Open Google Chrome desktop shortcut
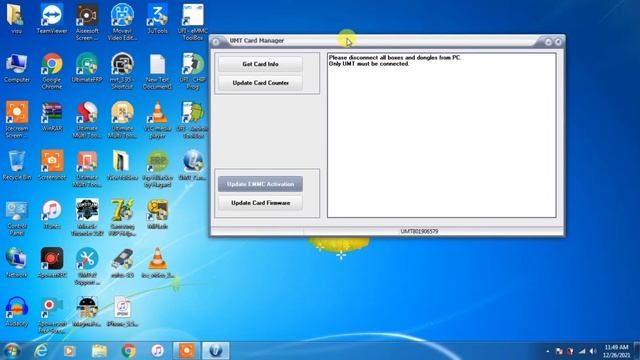640x360 pixels. 52,71
